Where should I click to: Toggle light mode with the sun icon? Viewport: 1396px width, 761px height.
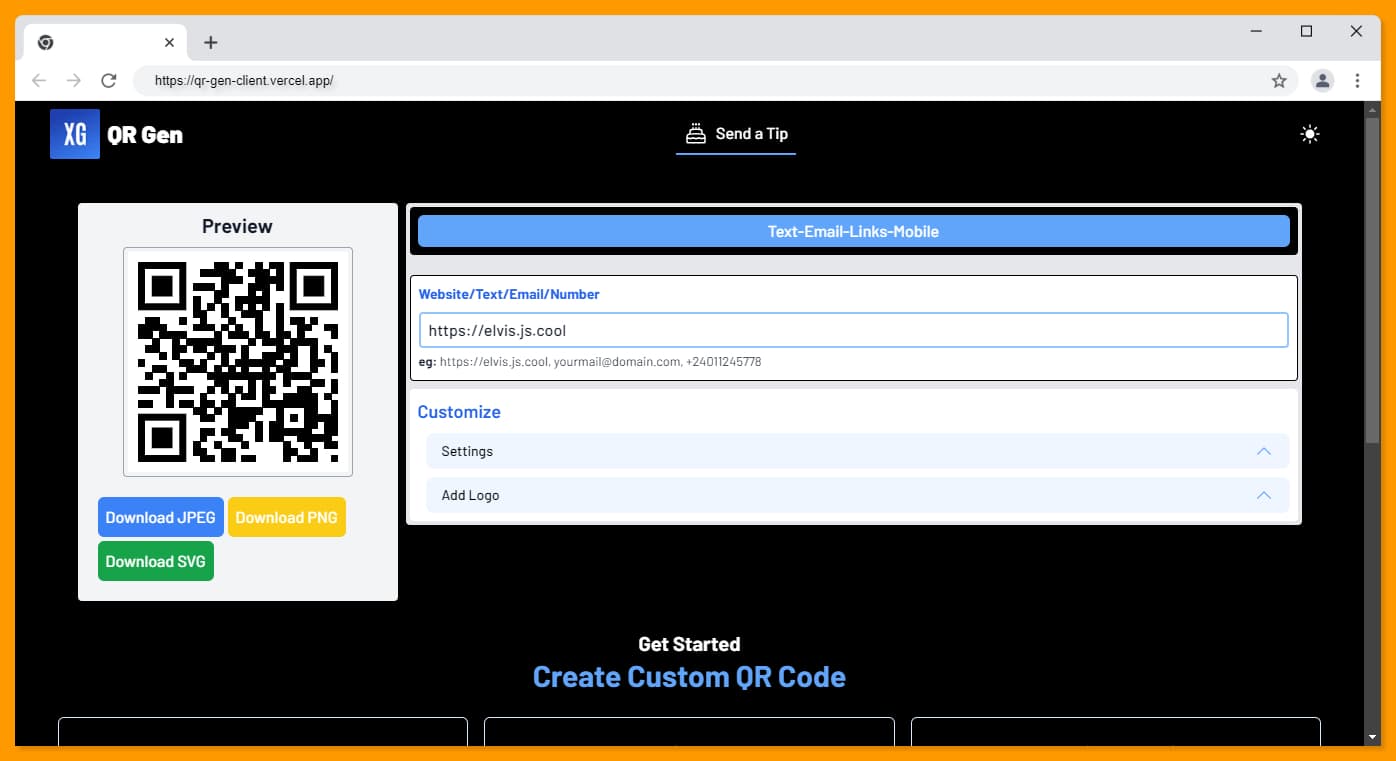coord(1310,134)
